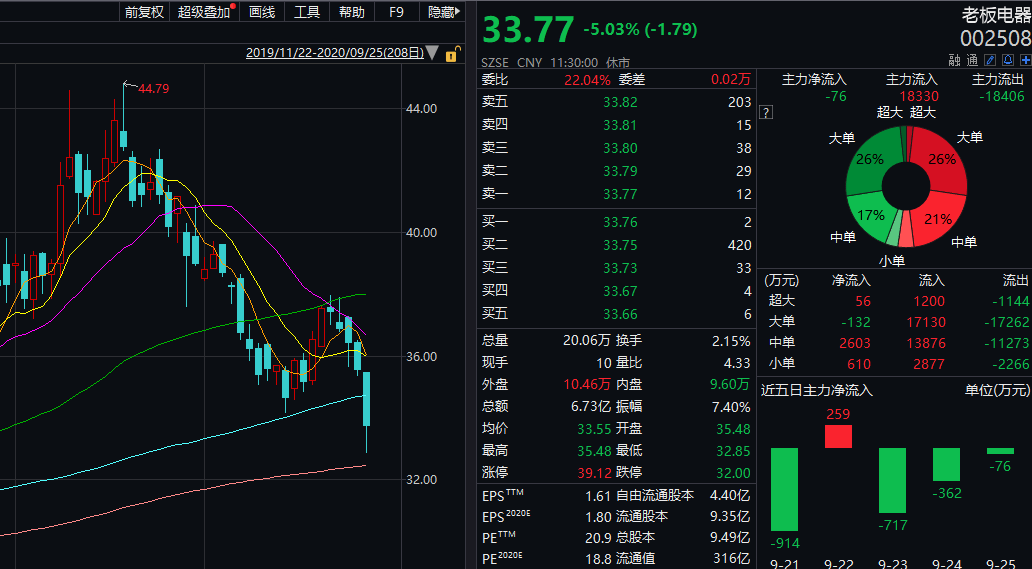Add stock with the blue plus icon
Image resolution: width=1032 pixels, height=569 pixels.
point(1025,61)
